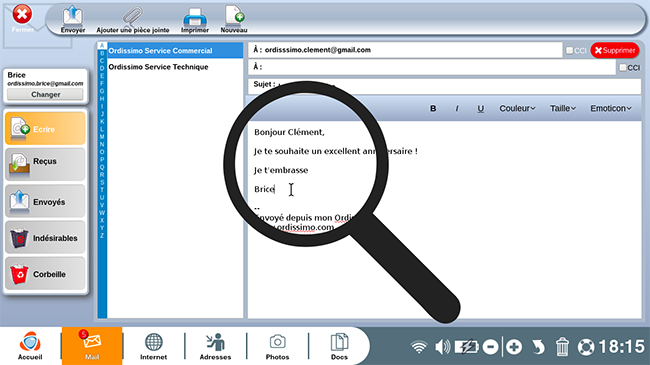This screenshot has height=365, width=650.
Task: Attach a file with Ajouter une pièce jointe
Action: [x=133, y=19]
